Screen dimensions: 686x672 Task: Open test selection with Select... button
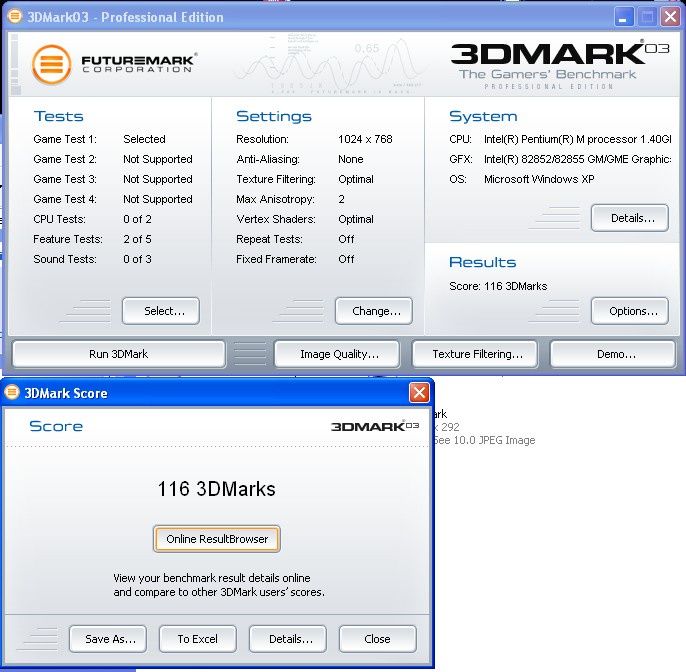161,311
